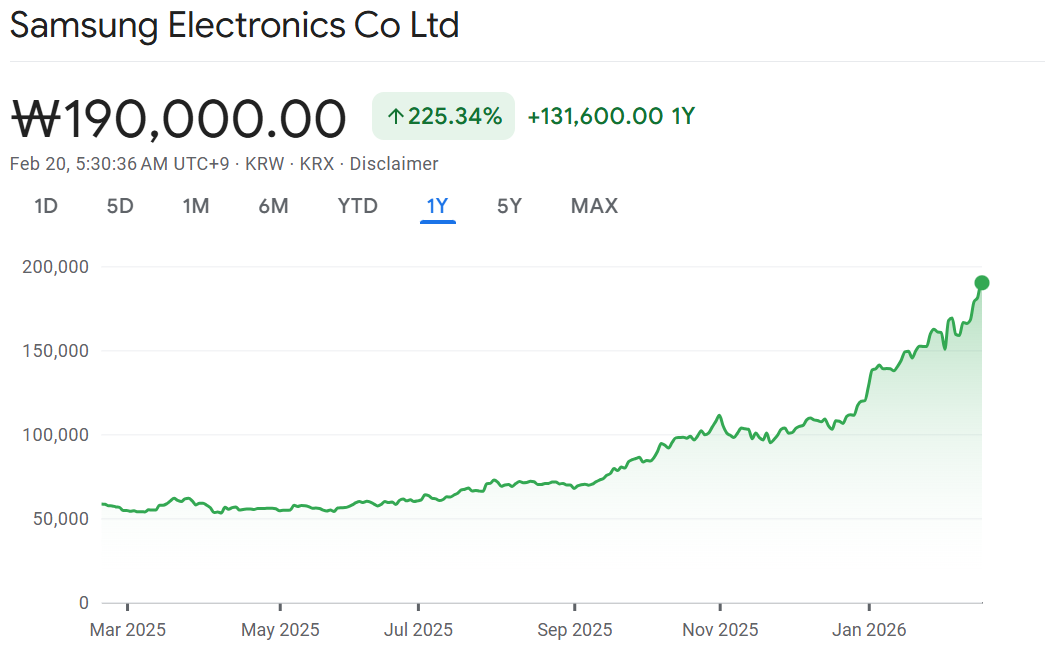Click the Sep 2025 axis label
The image size is (1045, 657).
(x=575, y=630)
